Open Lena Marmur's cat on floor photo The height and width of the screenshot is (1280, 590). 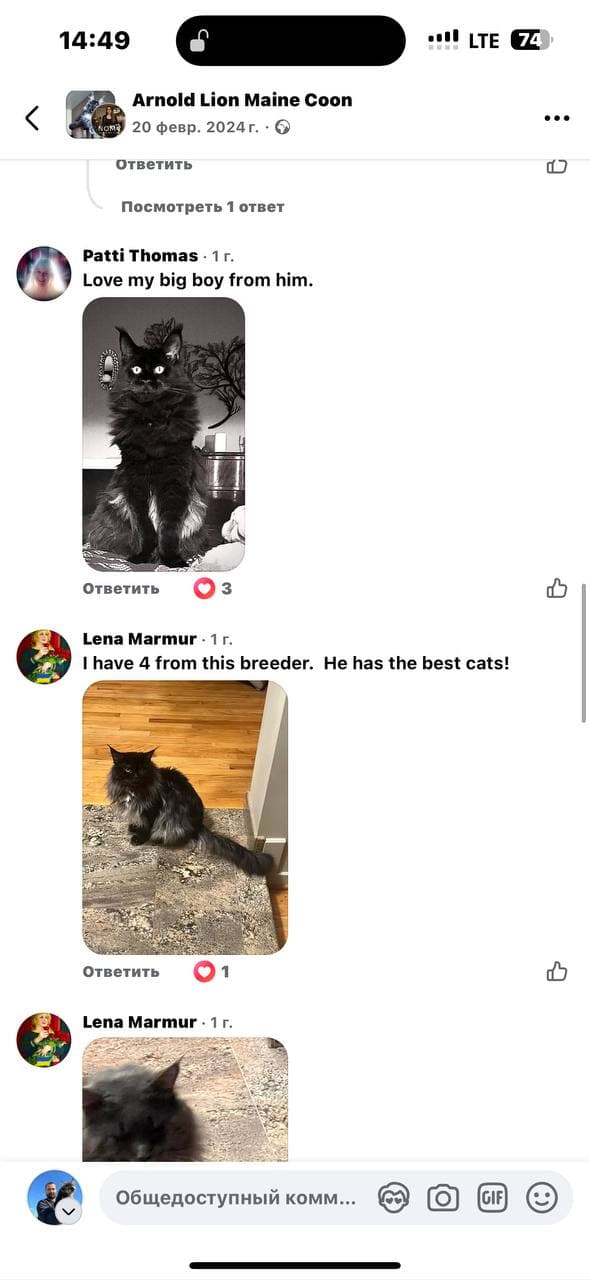coord(185,817)
